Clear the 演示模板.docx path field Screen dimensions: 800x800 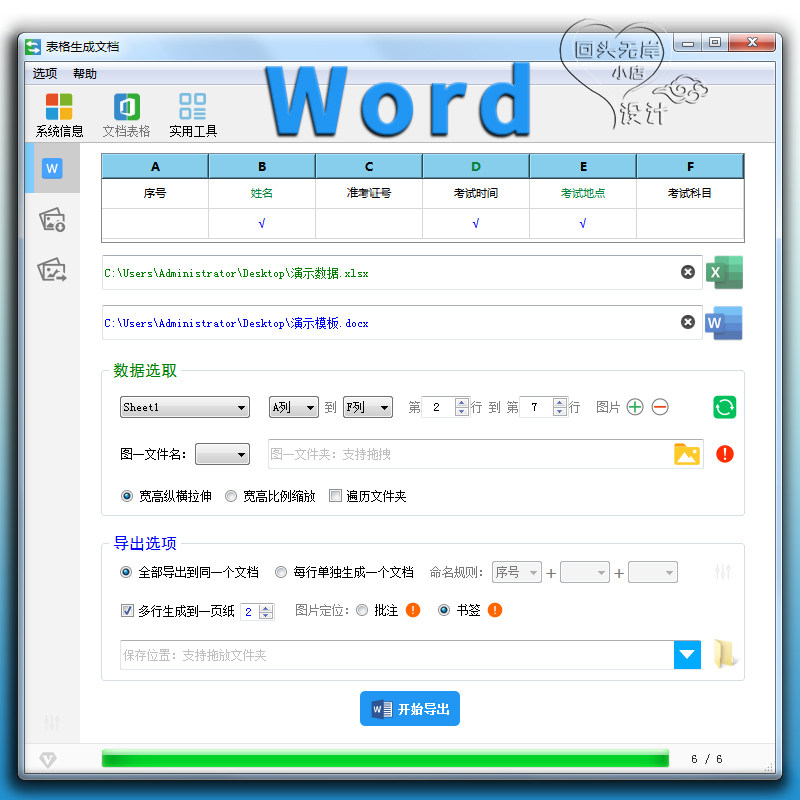[x=688, y=322]
